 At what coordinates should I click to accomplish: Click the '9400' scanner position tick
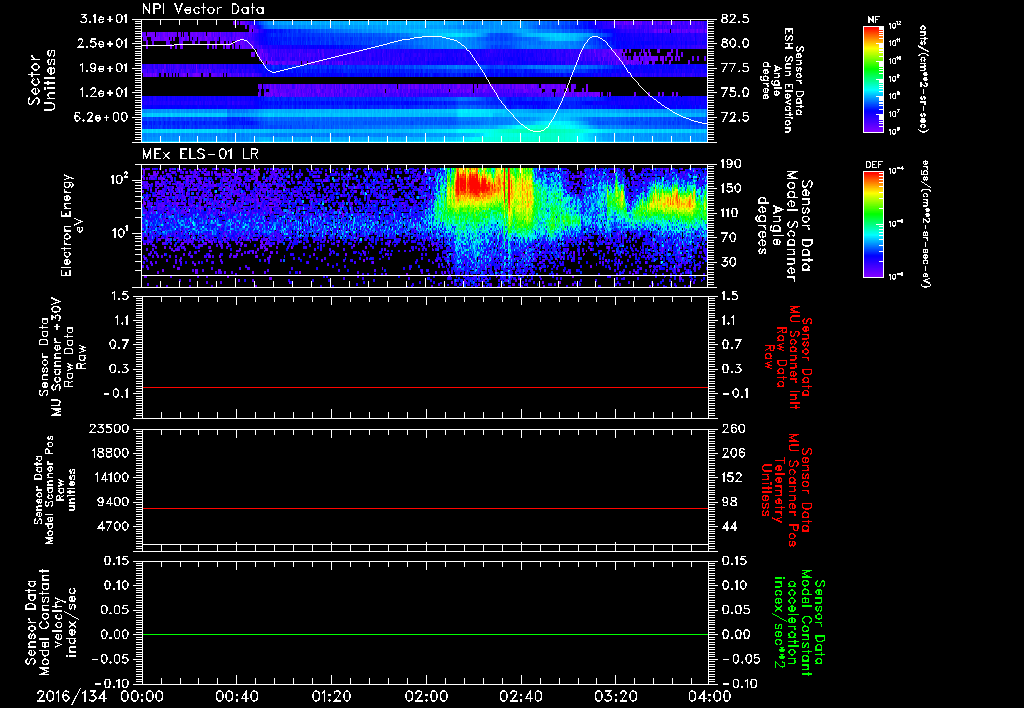pos(114,502)
